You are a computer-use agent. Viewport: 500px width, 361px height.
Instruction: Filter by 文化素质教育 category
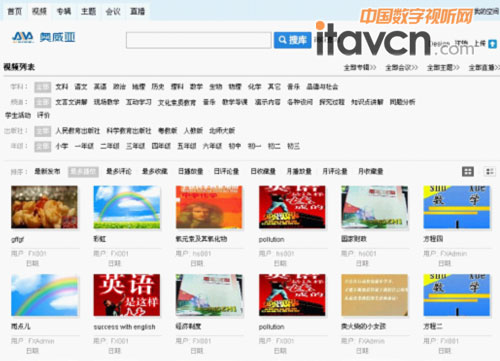pos(177,102)
